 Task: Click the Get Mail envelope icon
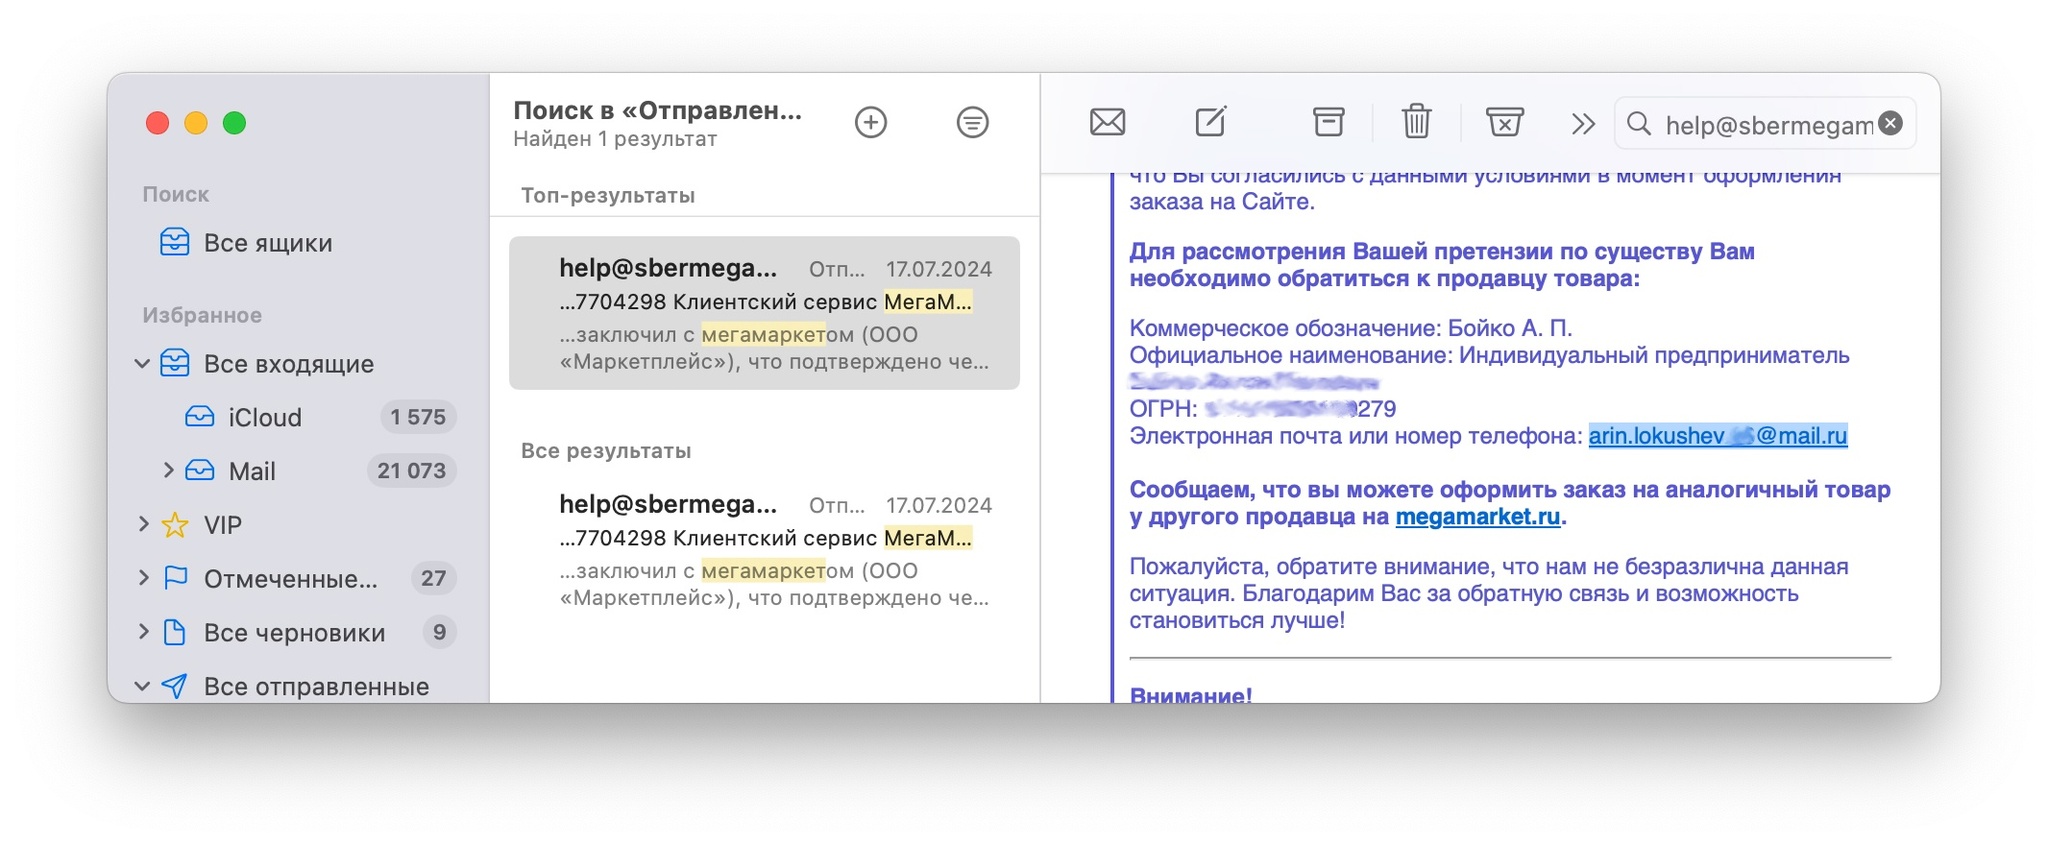coord(1107,123)
